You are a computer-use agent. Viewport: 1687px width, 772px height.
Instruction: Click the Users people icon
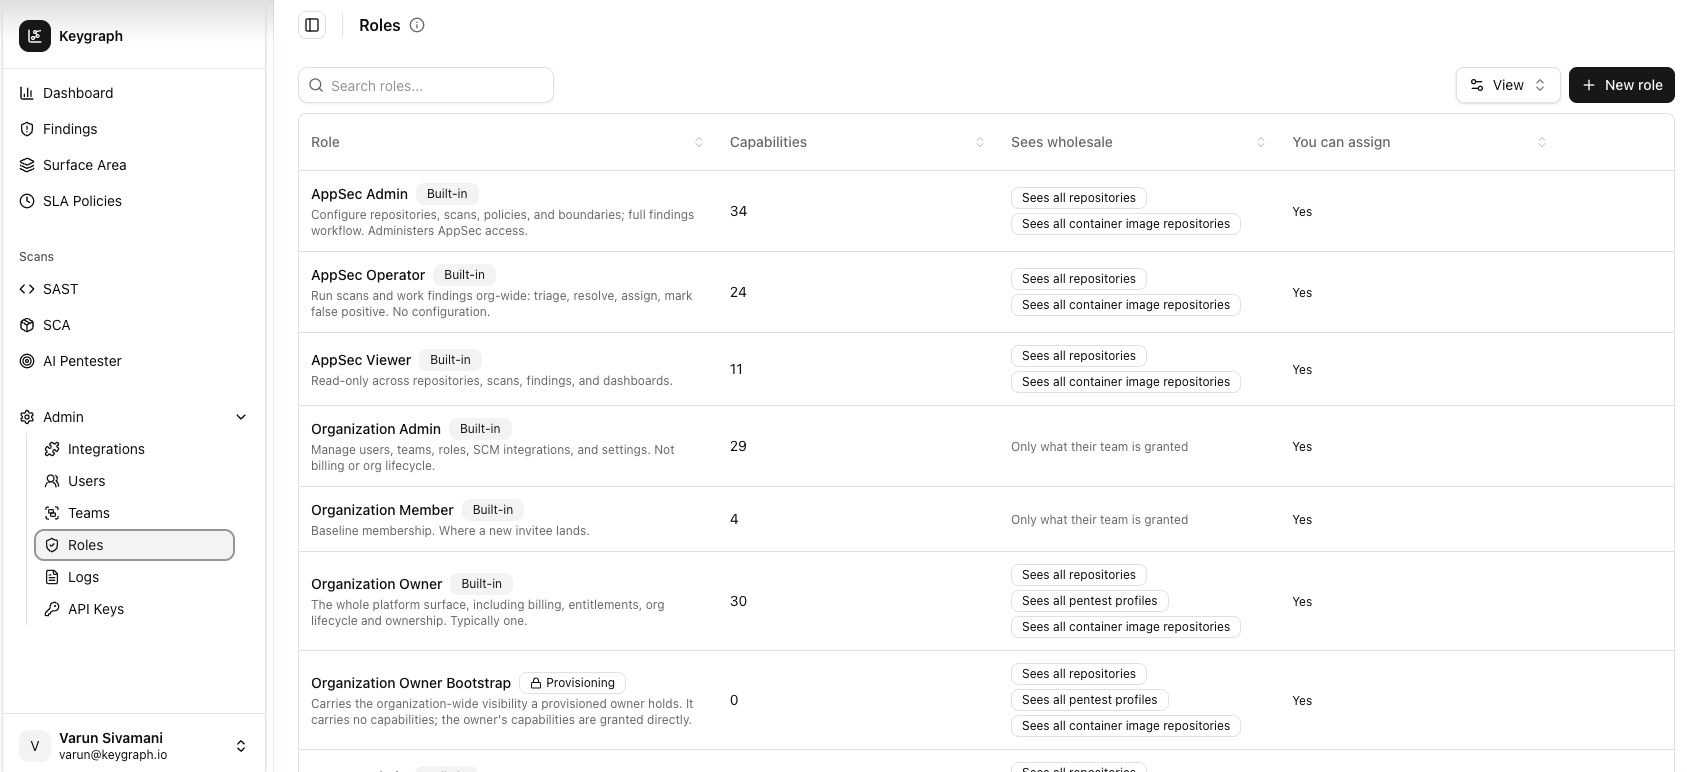(52, 481)
